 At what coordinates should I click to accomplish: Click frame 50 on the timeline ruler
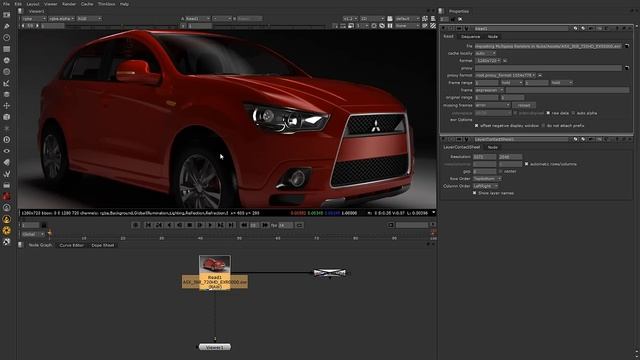click(x=239, y=238)
